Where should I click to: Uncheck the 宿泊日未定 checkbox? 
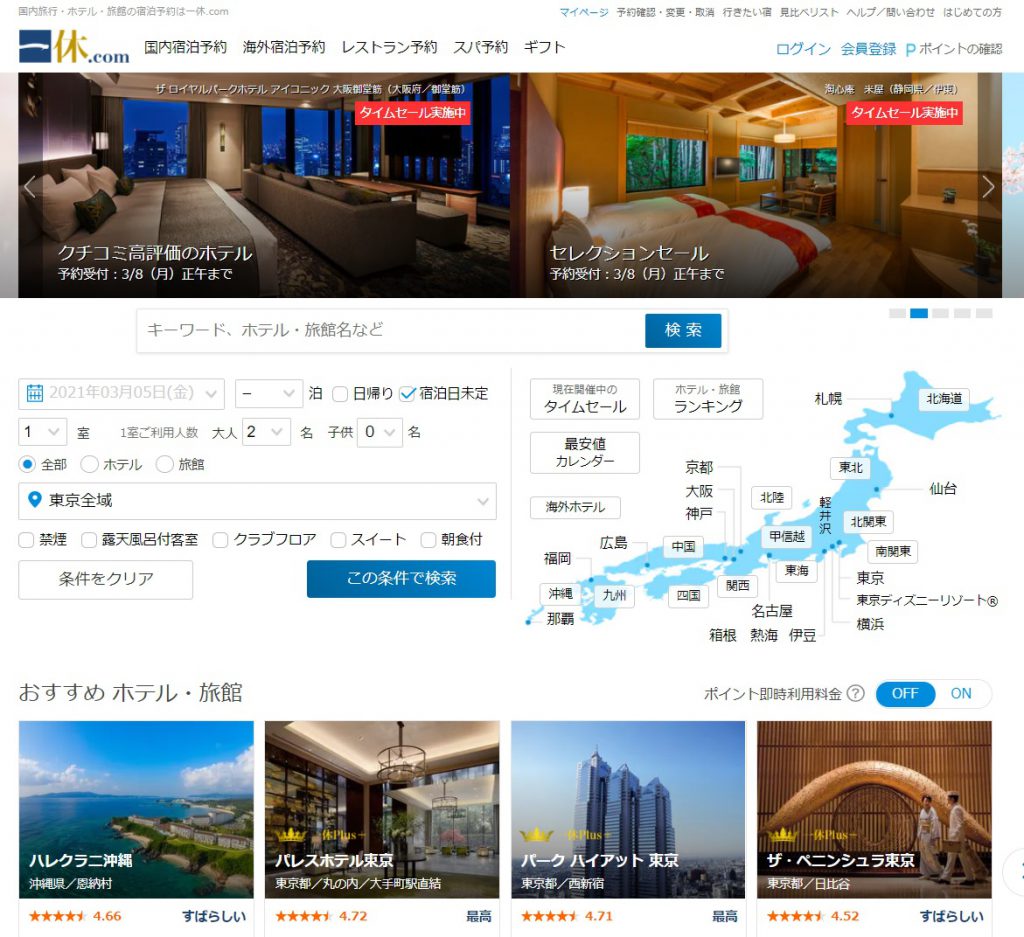[408, 394]
